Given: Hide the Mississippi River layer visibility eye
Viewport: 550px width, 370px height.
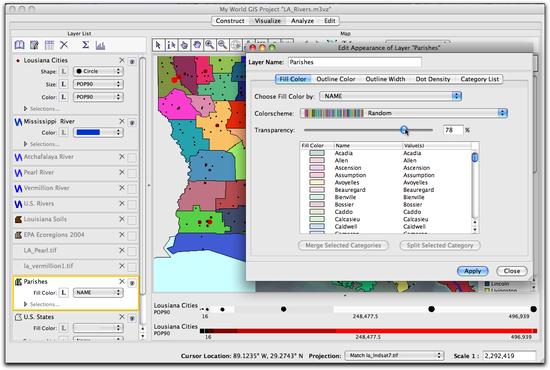Looking at the screenshot, I should (132, 122).
